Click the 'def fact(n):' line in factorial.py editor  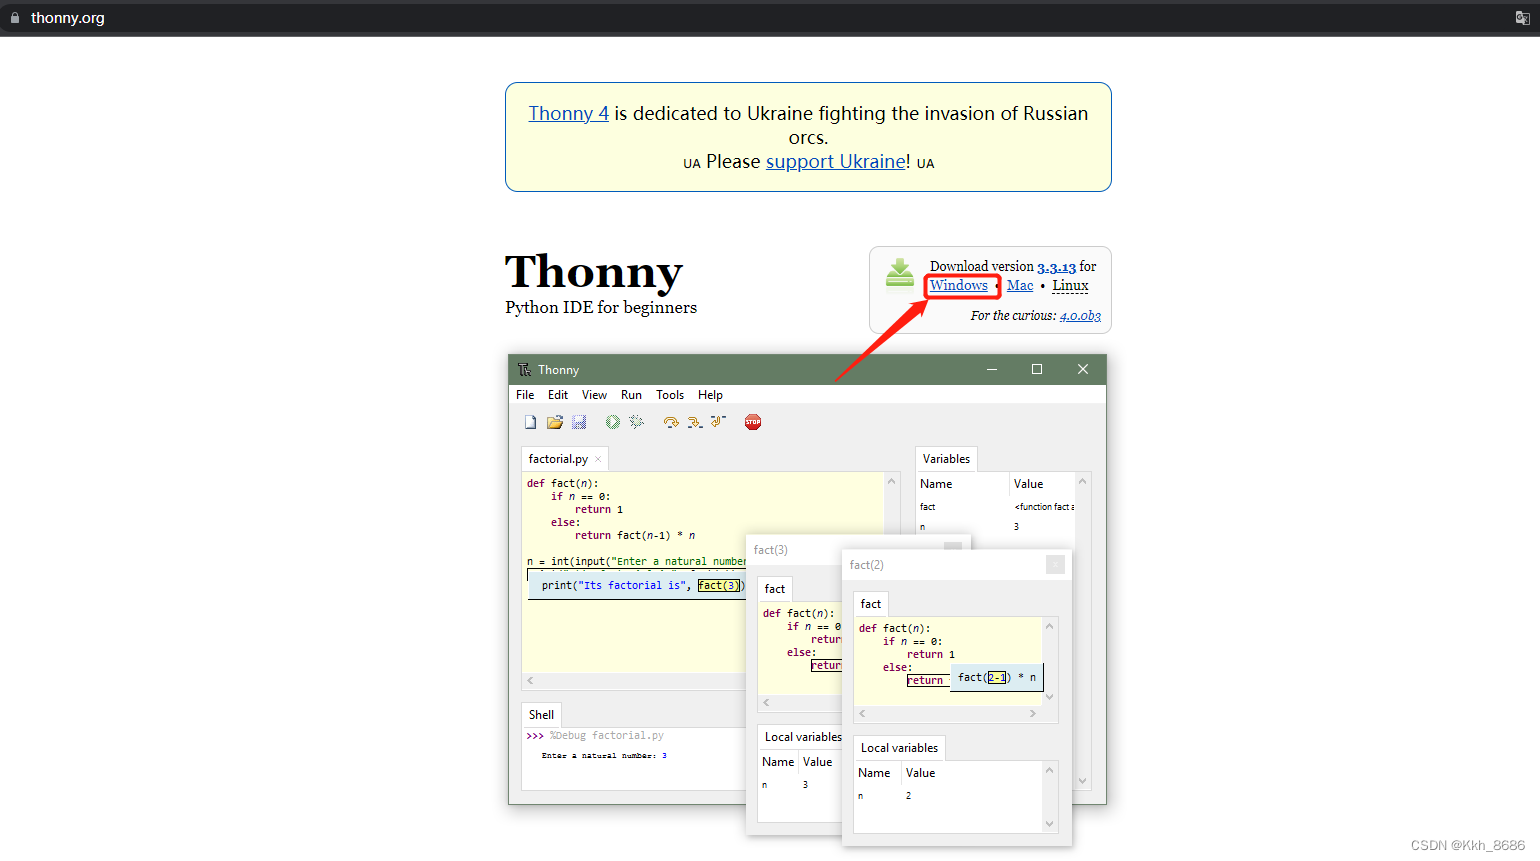coord(562,483)
